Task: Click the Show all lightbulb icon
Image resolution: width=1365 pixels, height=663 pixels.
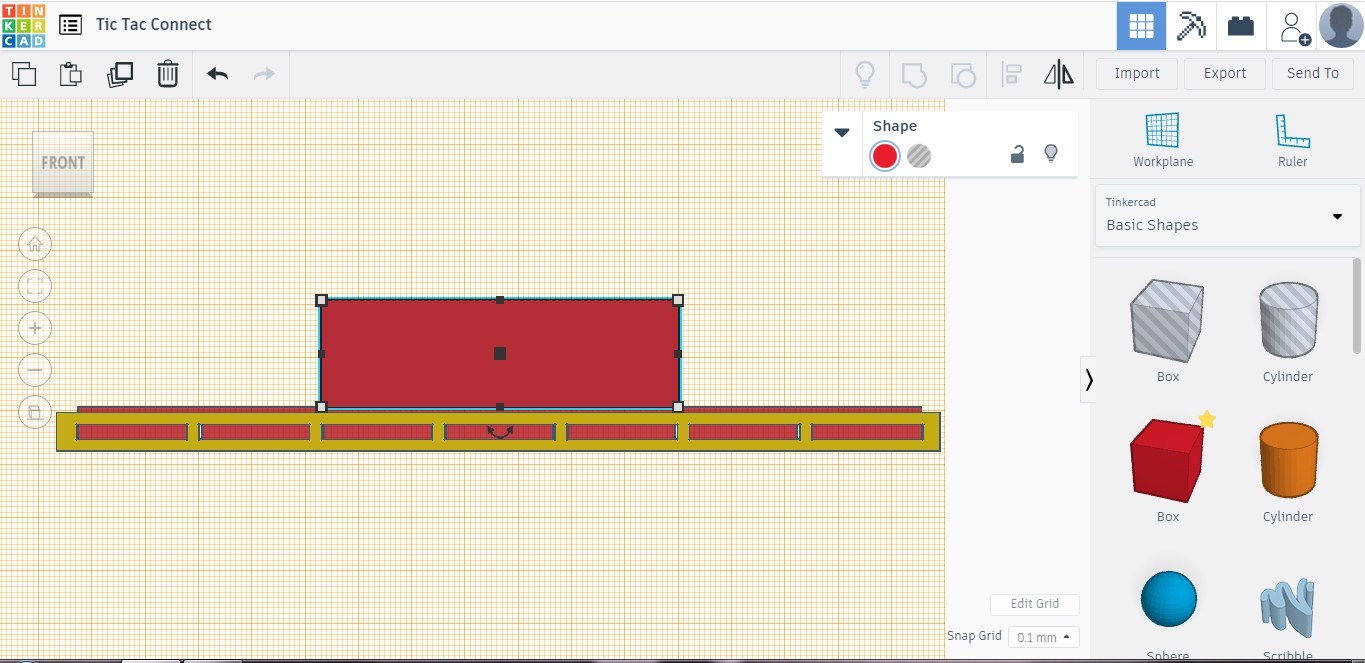Action: click(x=865, y=74)
